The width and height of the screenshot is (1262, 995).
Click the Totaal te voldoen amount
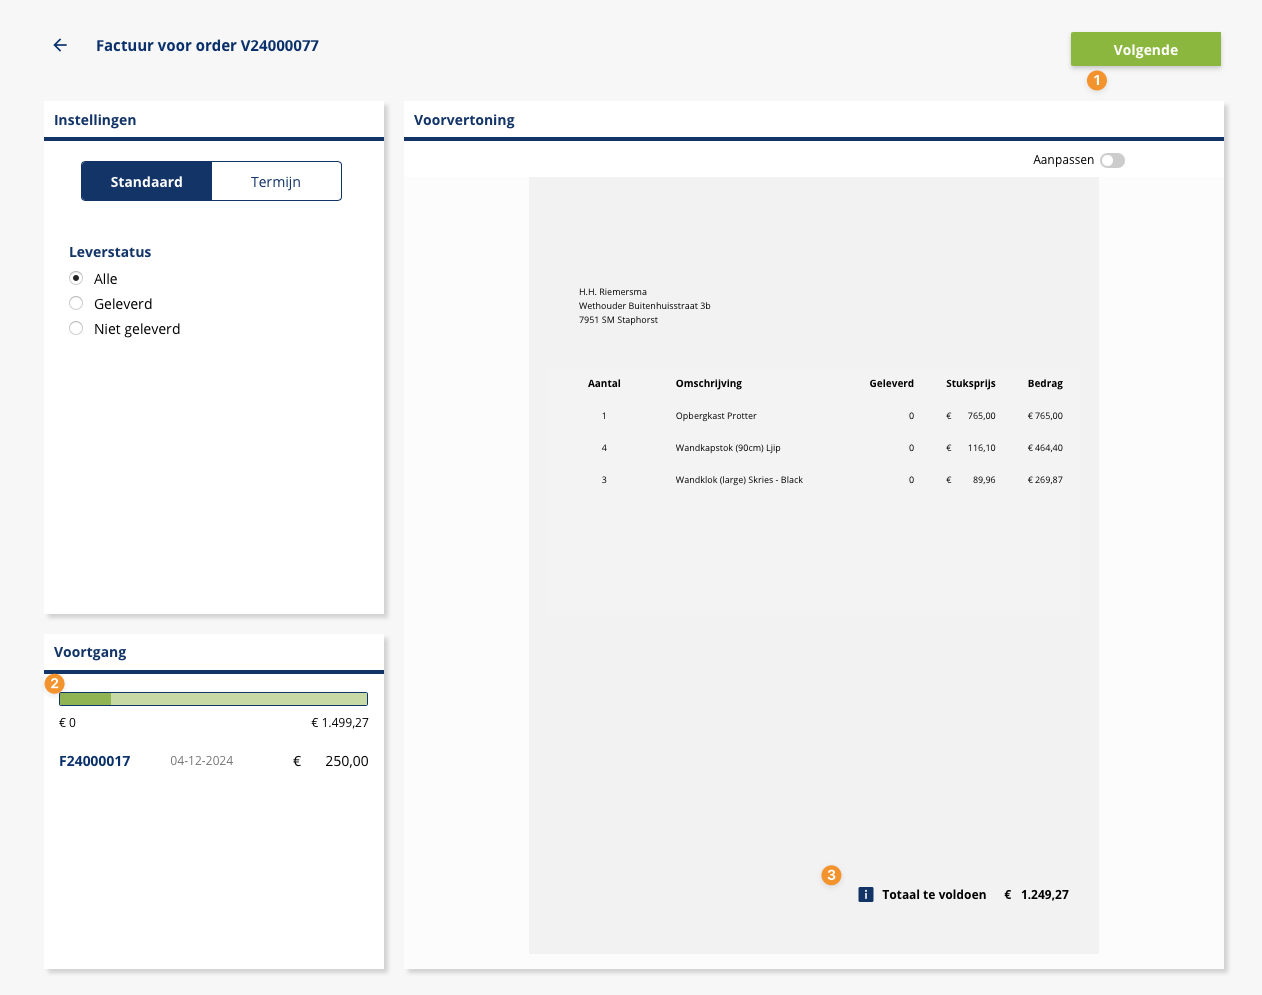click(x=1044, y=895)
